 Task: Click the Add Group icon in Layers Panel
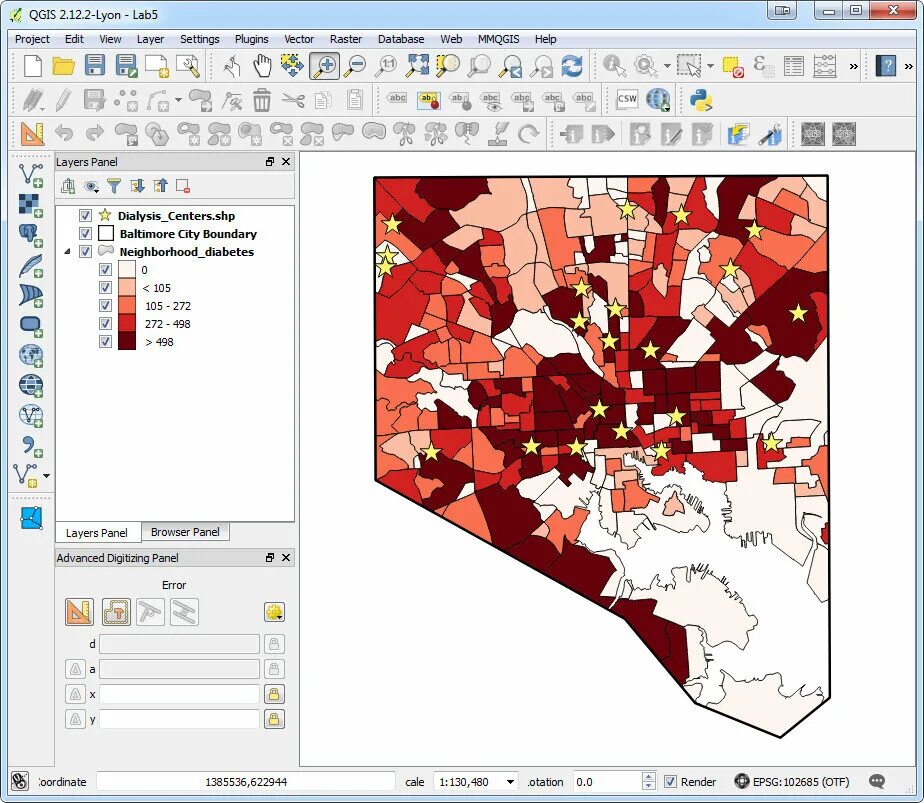pyautogui.click(x=70, y=186)
